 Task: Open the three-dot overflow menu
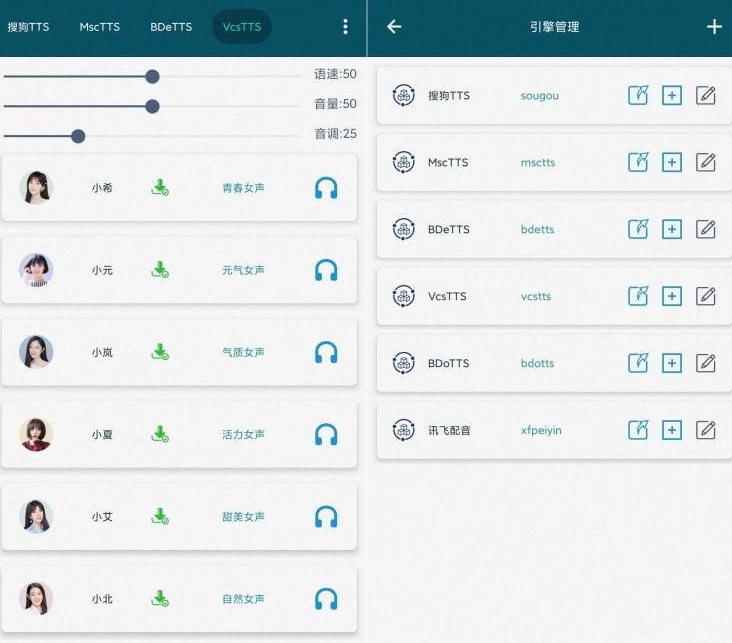pyautogui.click(x=345, y=27)
